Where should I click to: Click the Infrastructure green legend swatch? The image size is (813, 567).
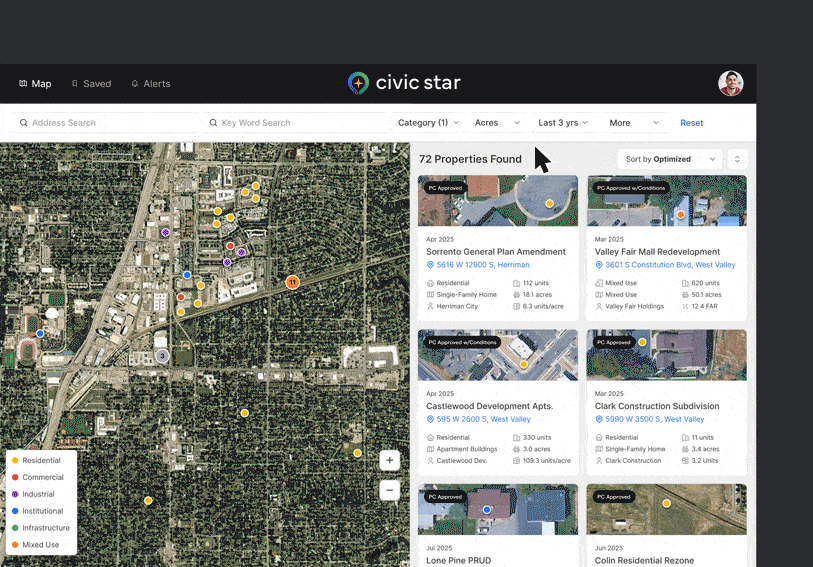coord(15,528)
